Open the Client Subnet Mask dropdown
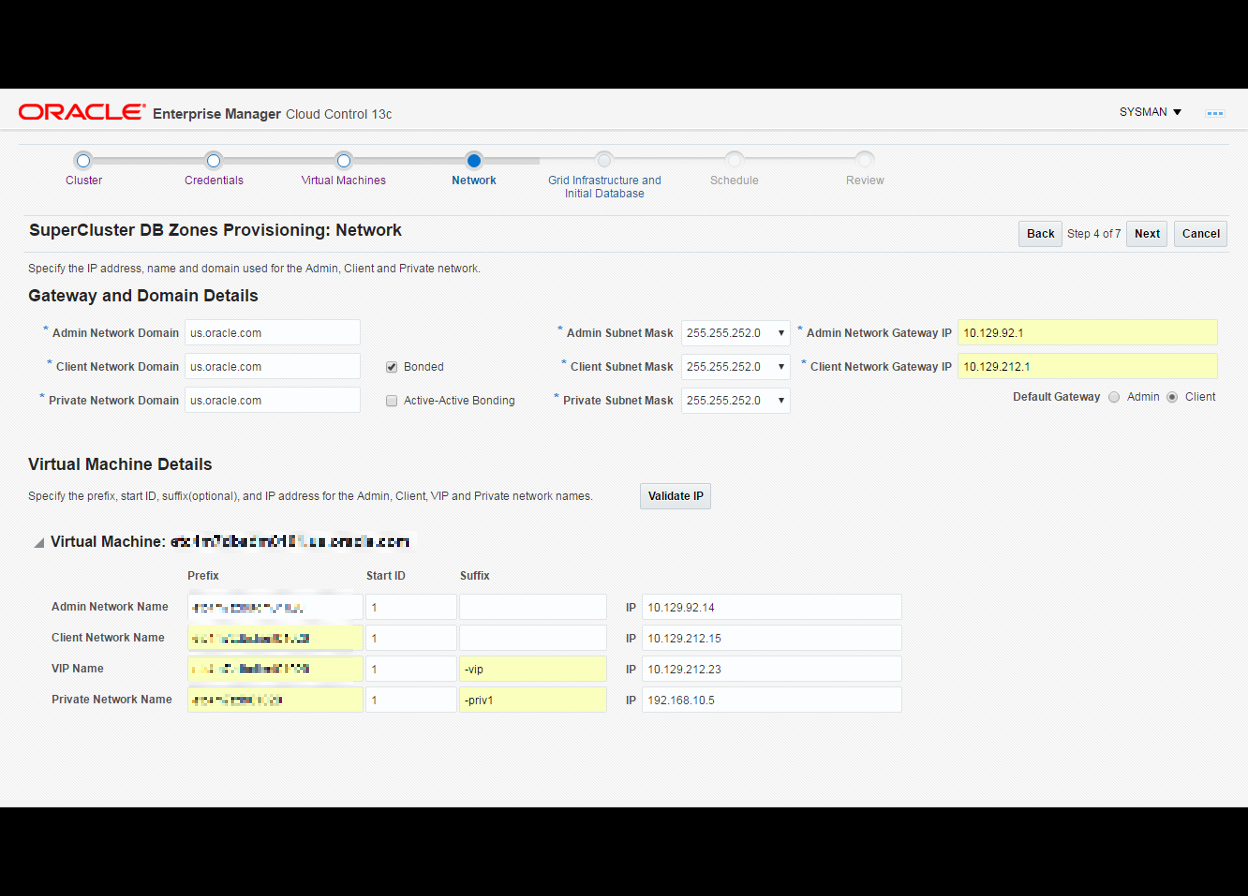 [x=736, y=367]
